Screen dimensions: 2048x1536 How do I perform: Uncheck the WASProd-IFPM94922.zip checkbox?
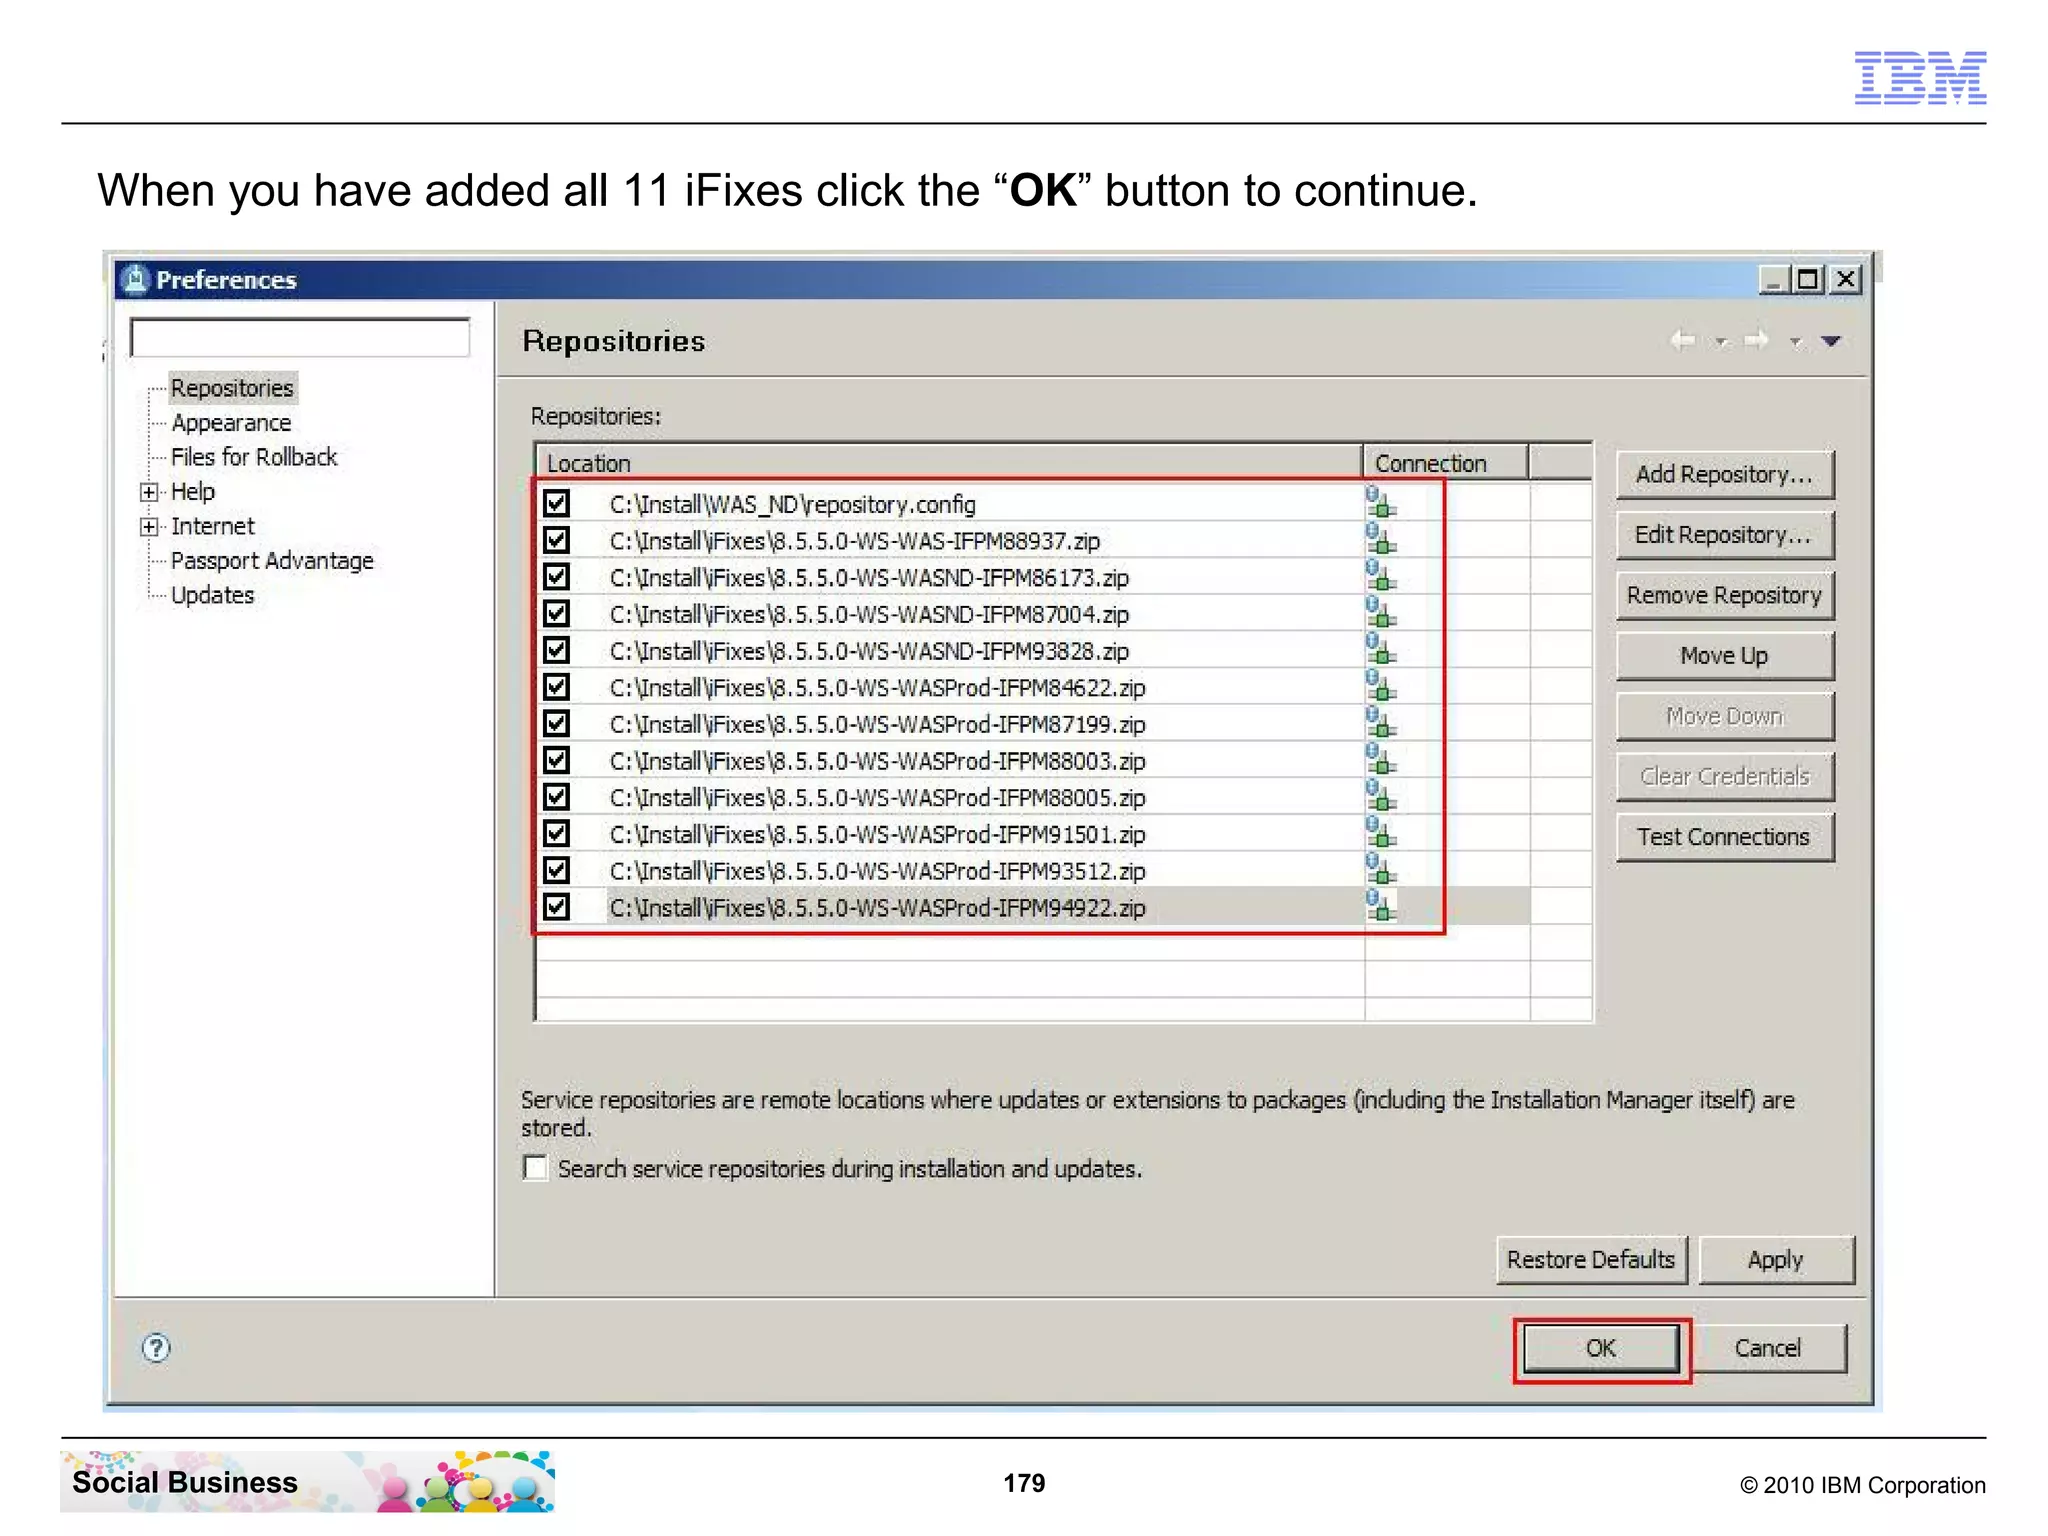tap(556, 906)
